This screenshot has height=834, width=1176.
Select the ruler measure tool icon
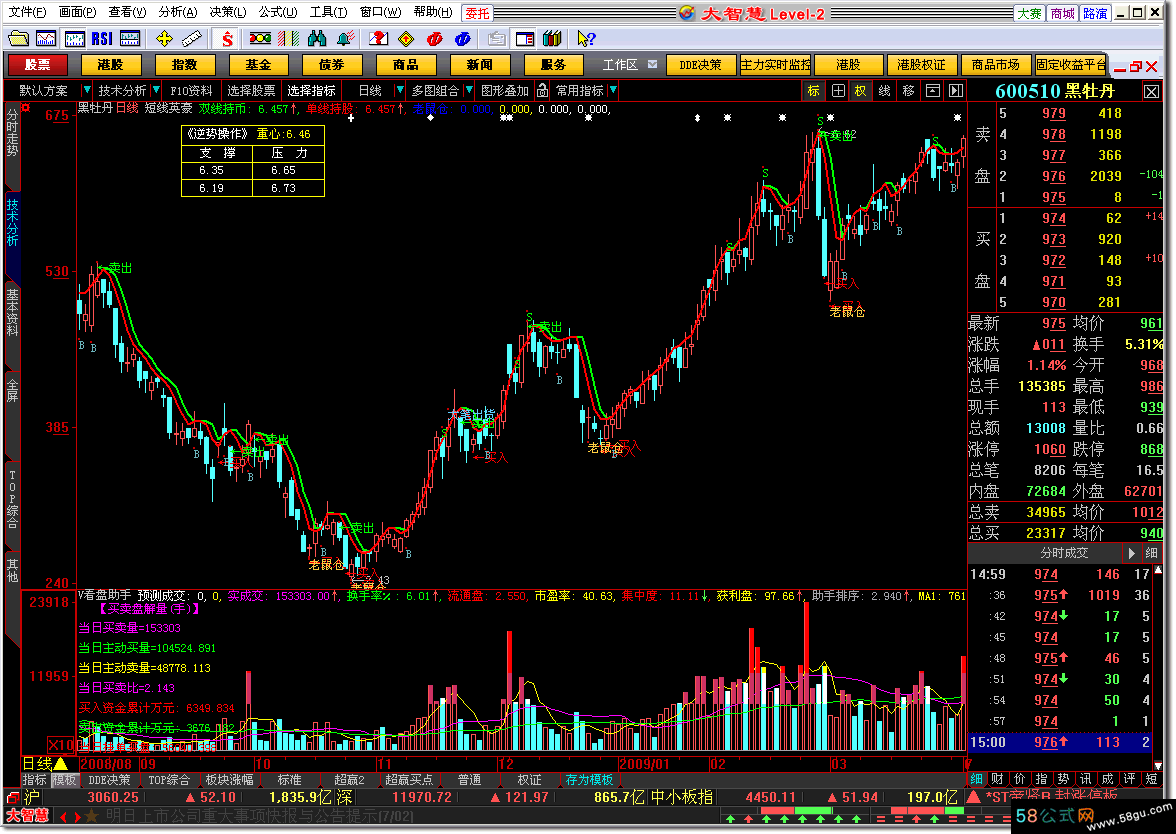coord(191,38)
